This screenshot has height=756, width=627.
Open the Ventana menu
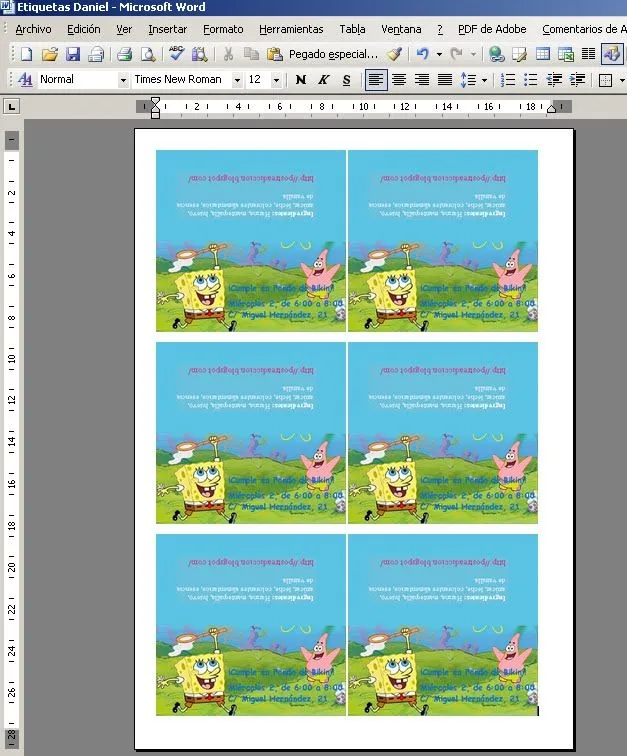tap(401, 29)
